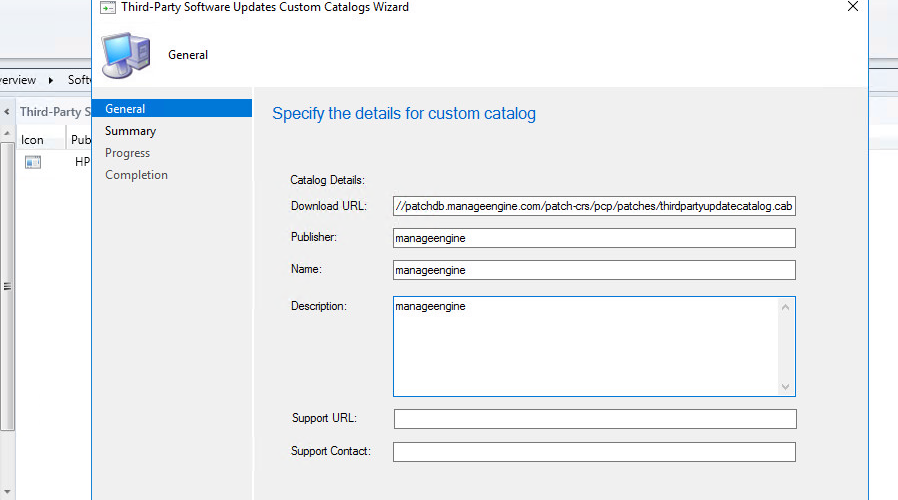The height and width of the screenshot is (500, 898).
Task: Click the breadcrumb arrow after Overview
Action: pyautogui.click(x=51, y=80)
